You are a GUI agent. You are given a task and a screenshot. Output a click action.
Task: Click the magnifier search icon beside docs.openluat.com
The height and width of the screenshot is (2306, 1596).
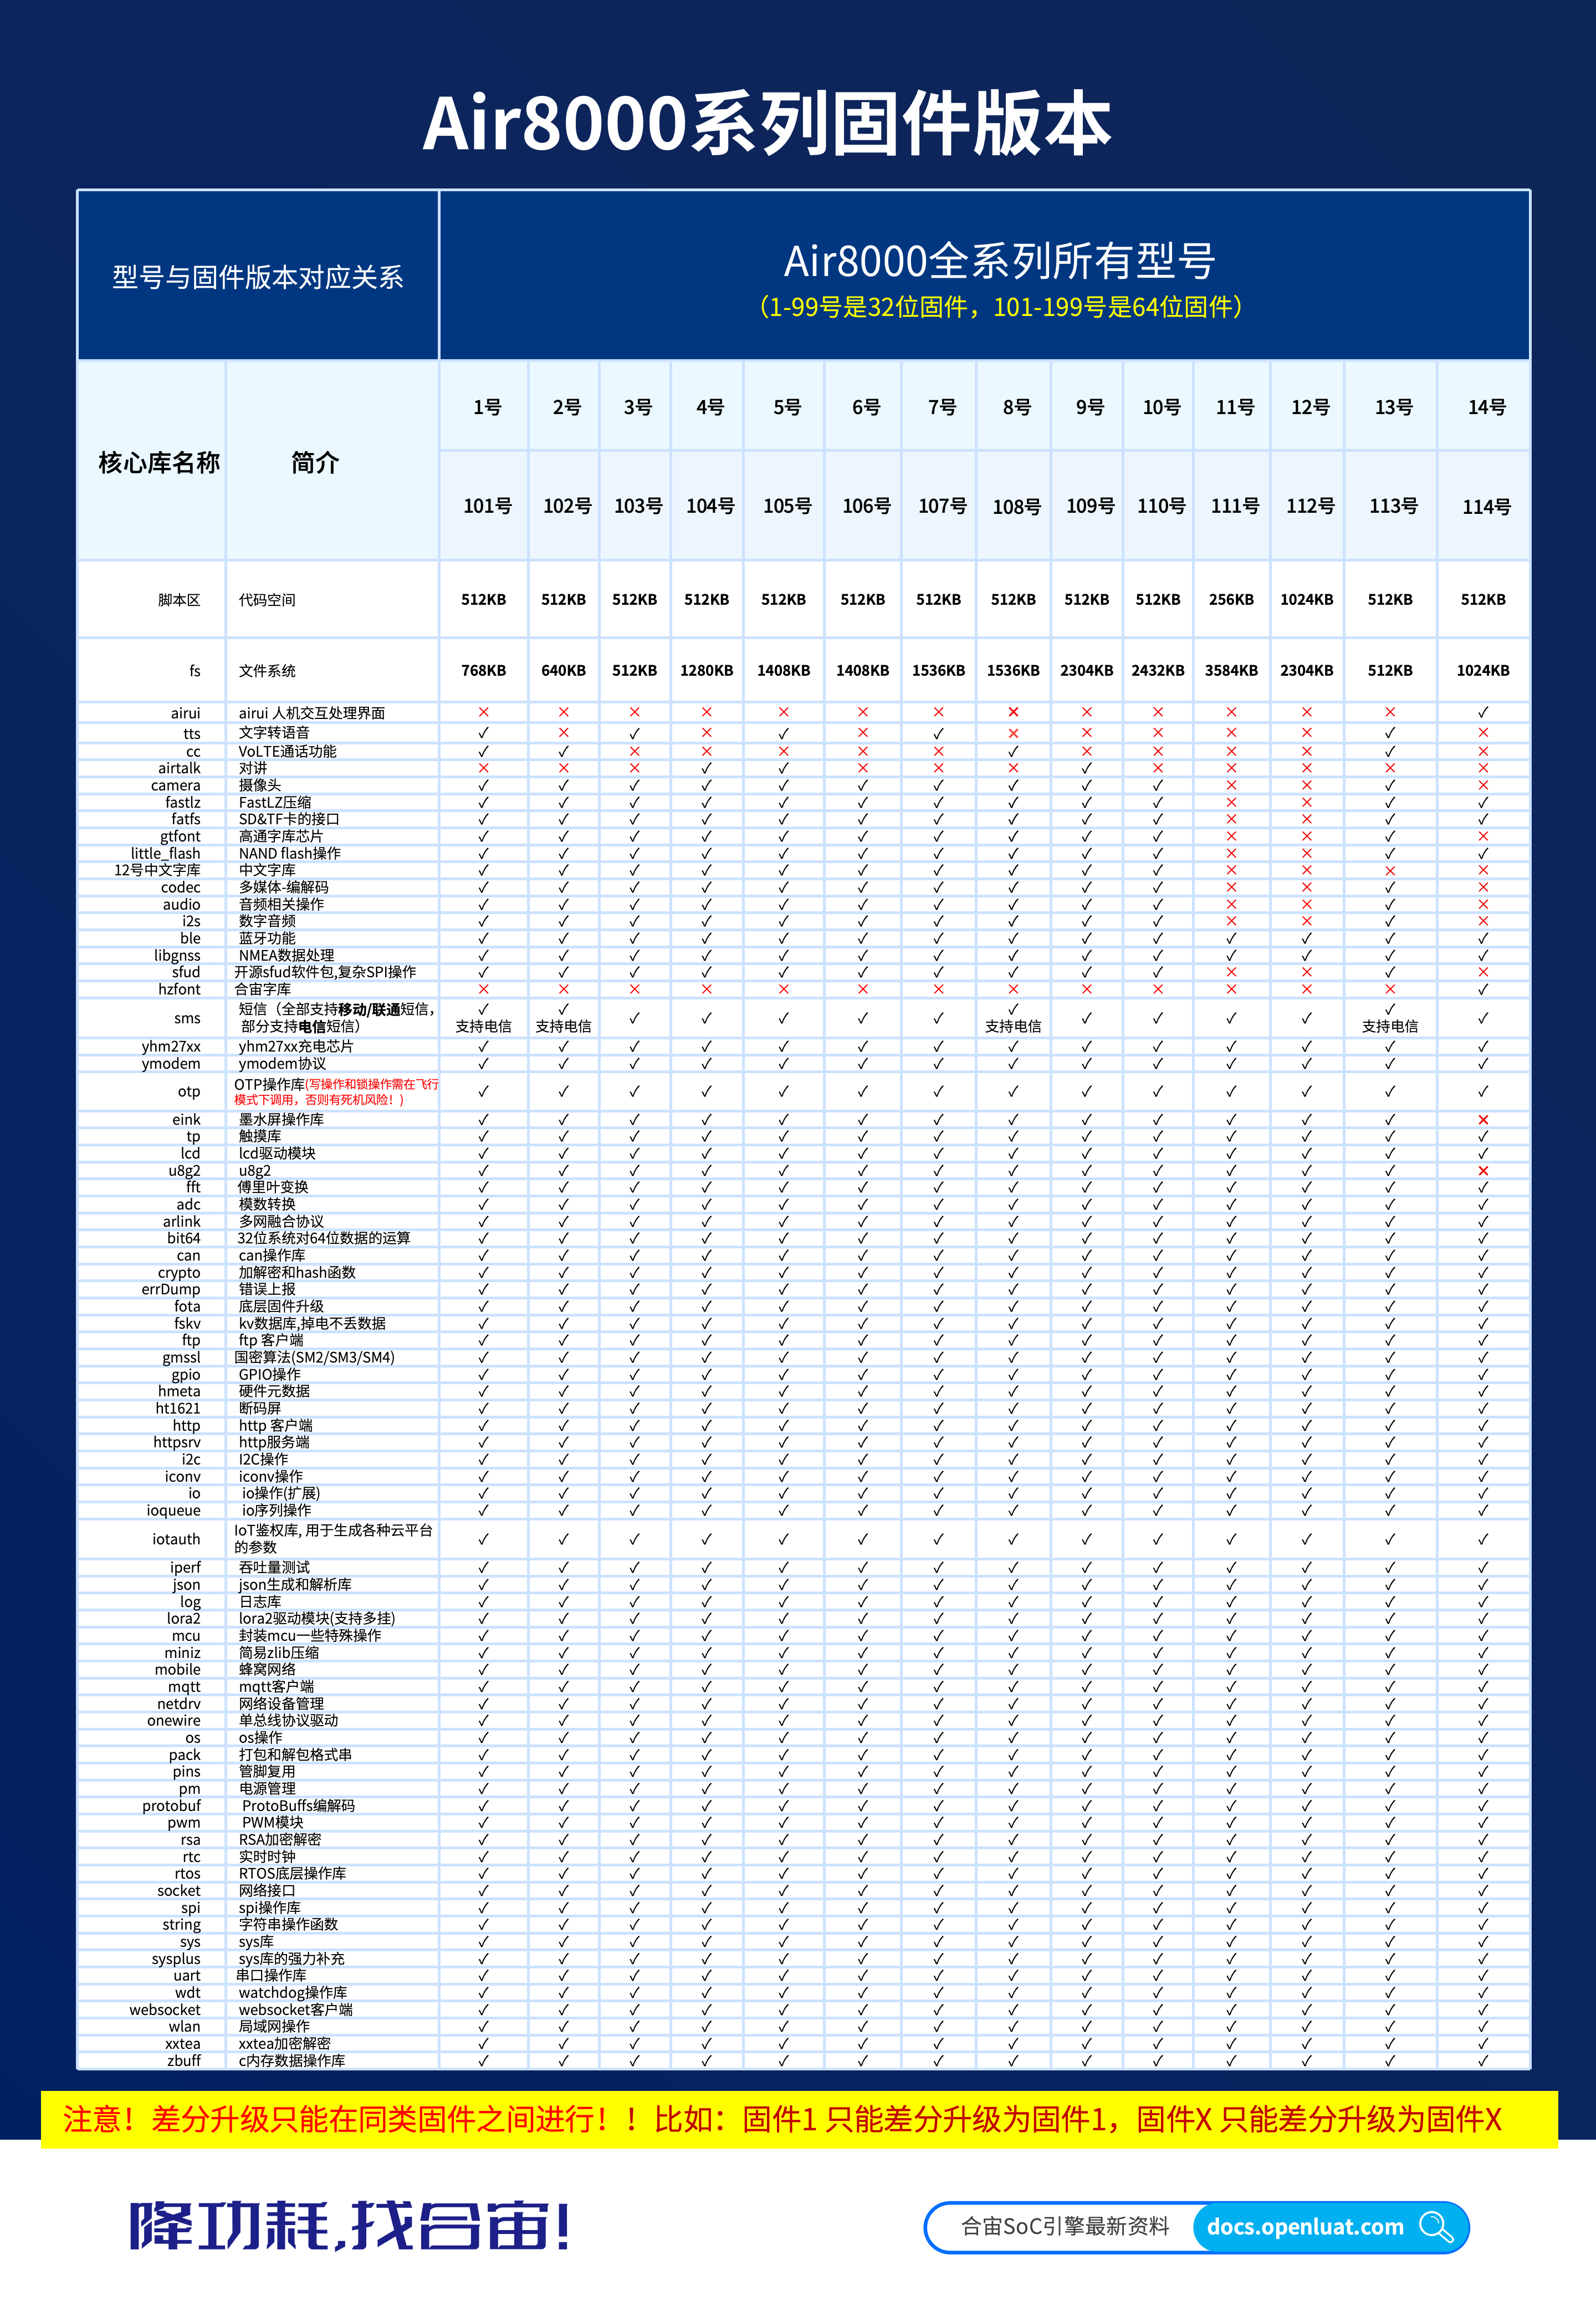(x=1436, y=2227)
